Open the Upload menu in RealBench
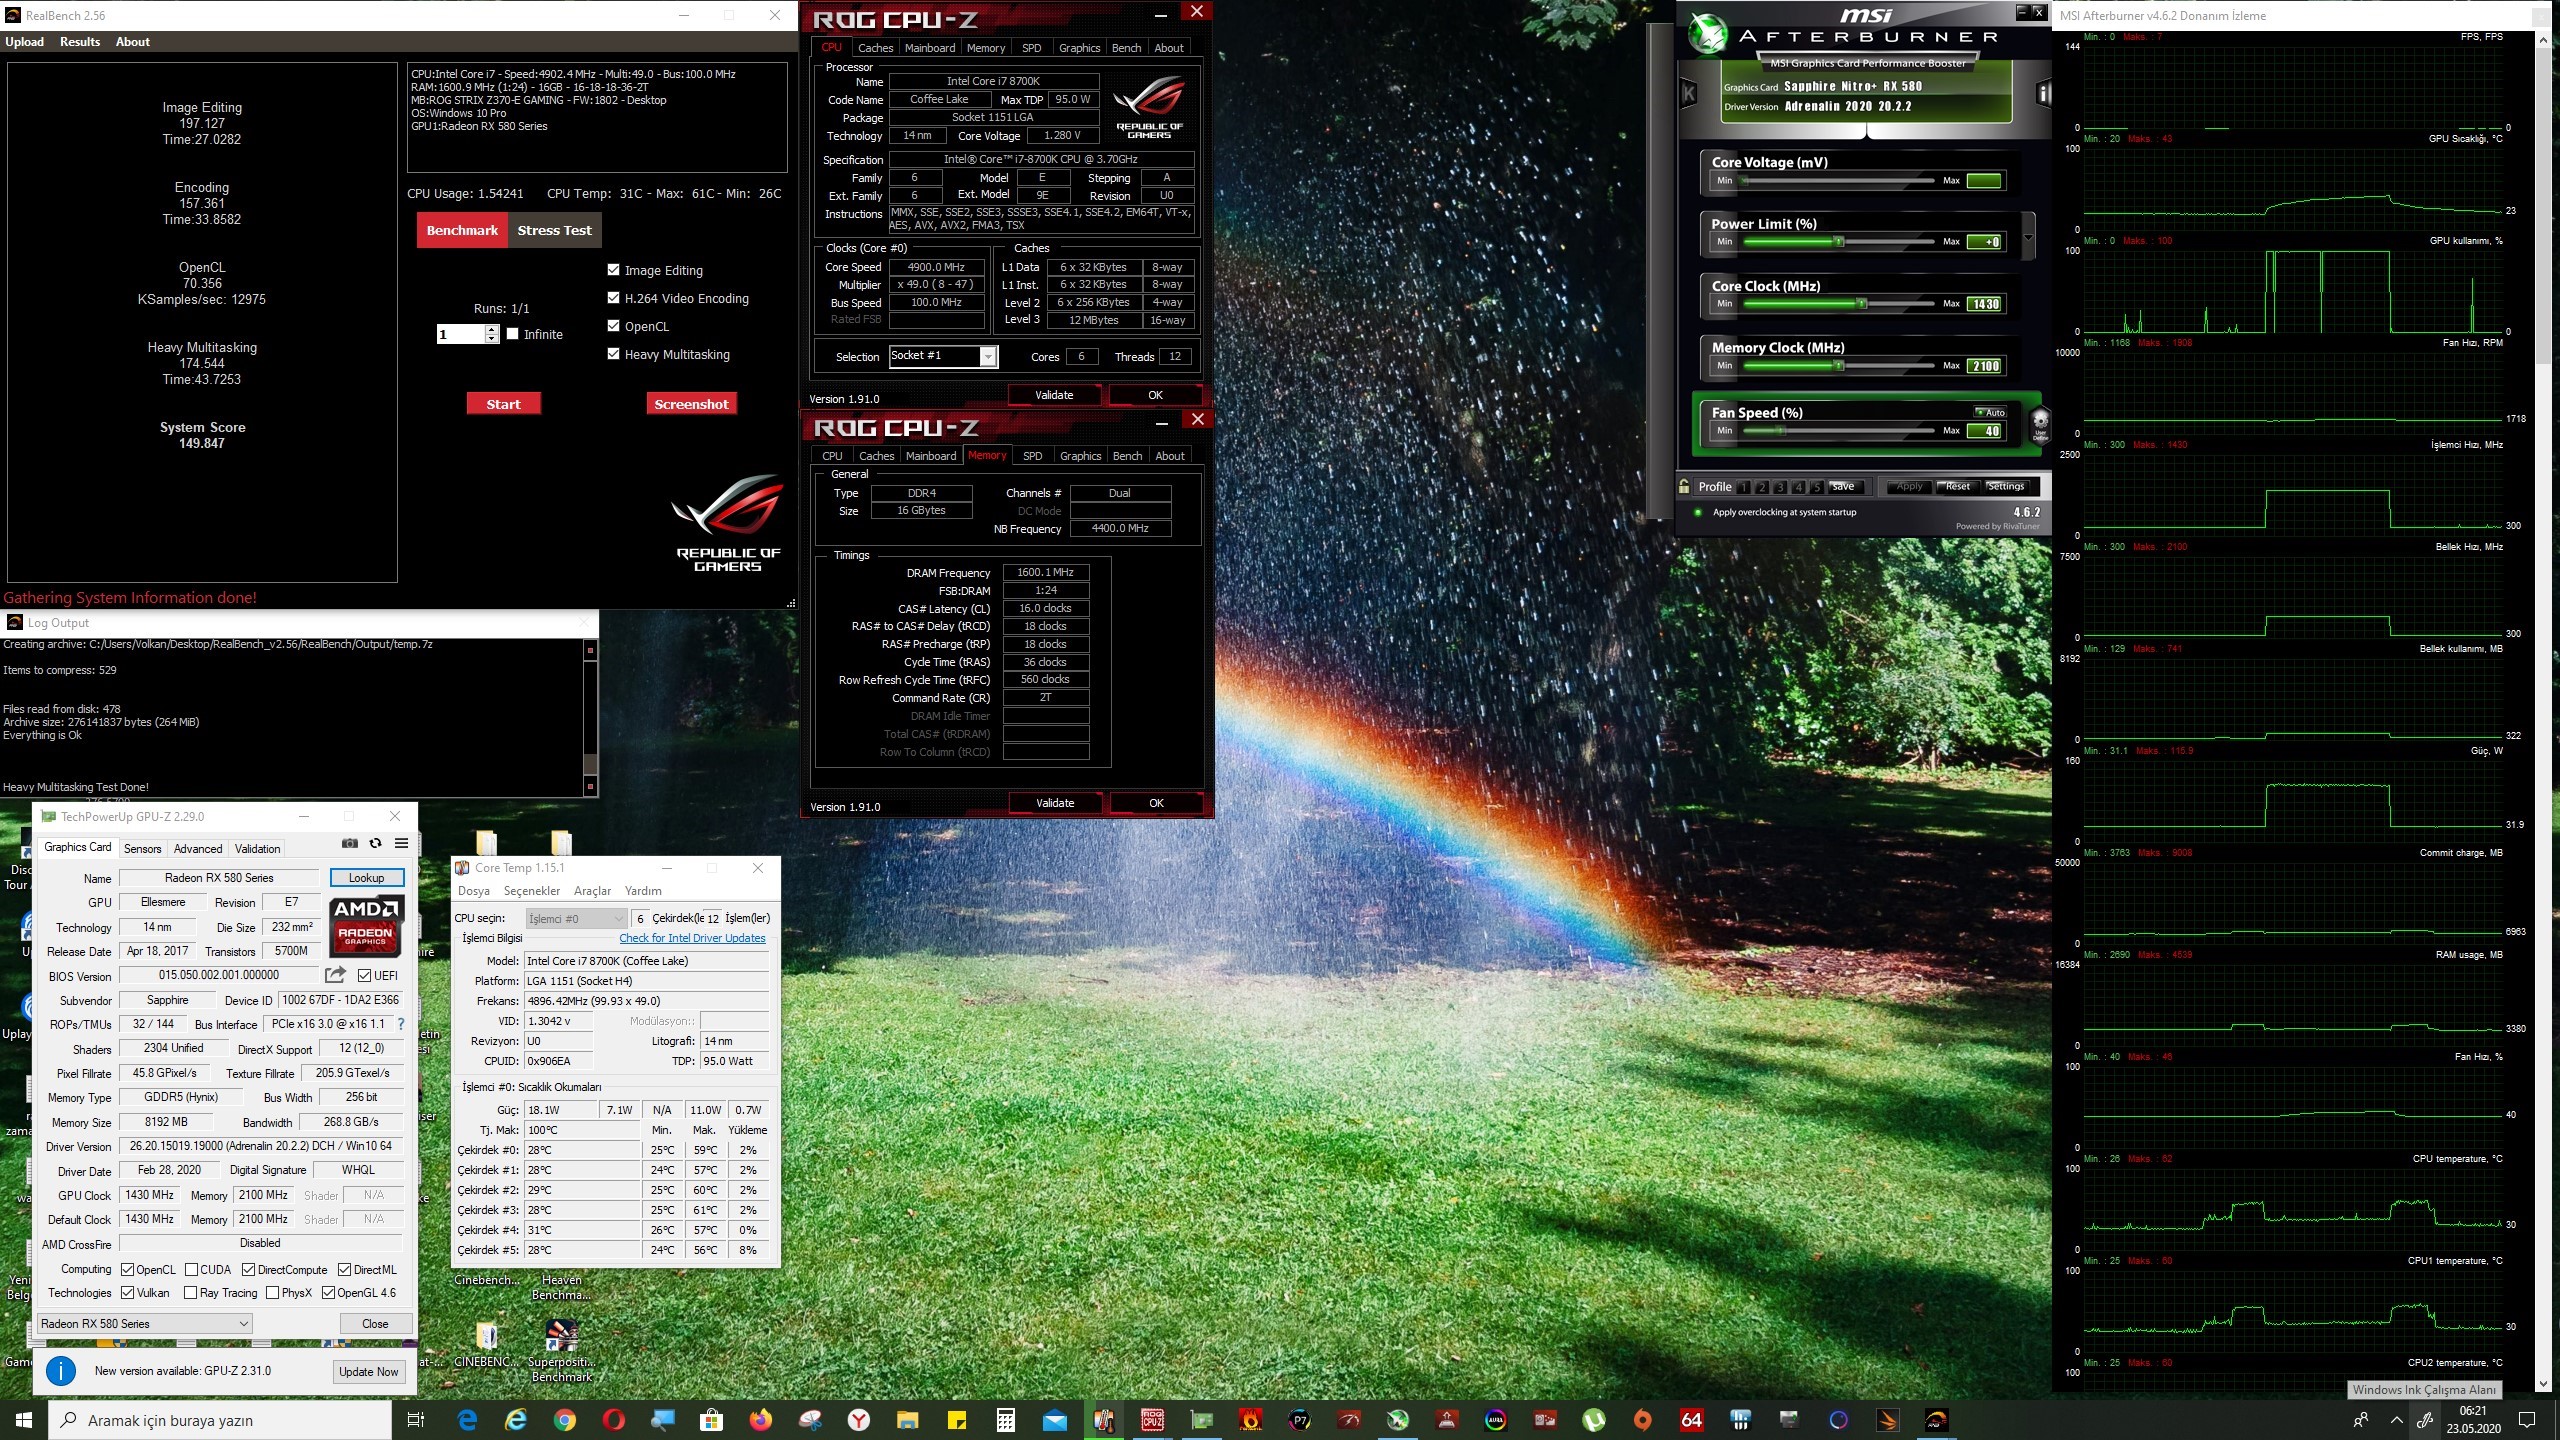This screenshot has width=2560, height=1440. click(x=24, y=42)
